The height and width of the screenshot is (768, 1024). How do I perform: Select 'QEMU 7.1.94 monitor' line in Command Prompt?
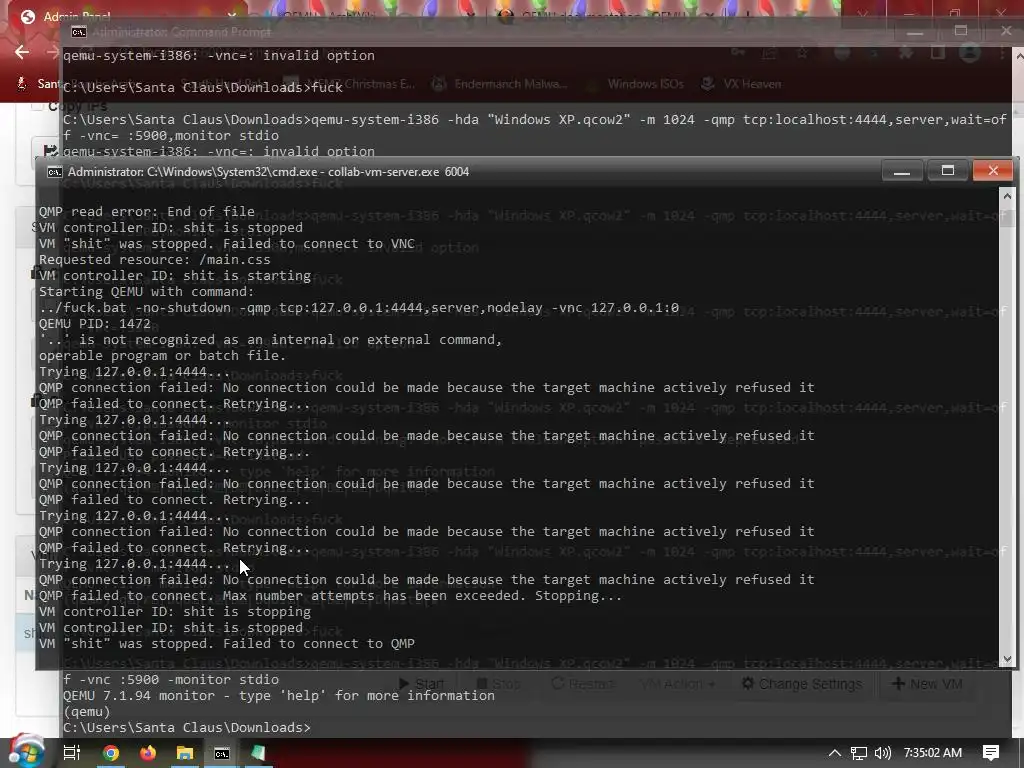279,696
